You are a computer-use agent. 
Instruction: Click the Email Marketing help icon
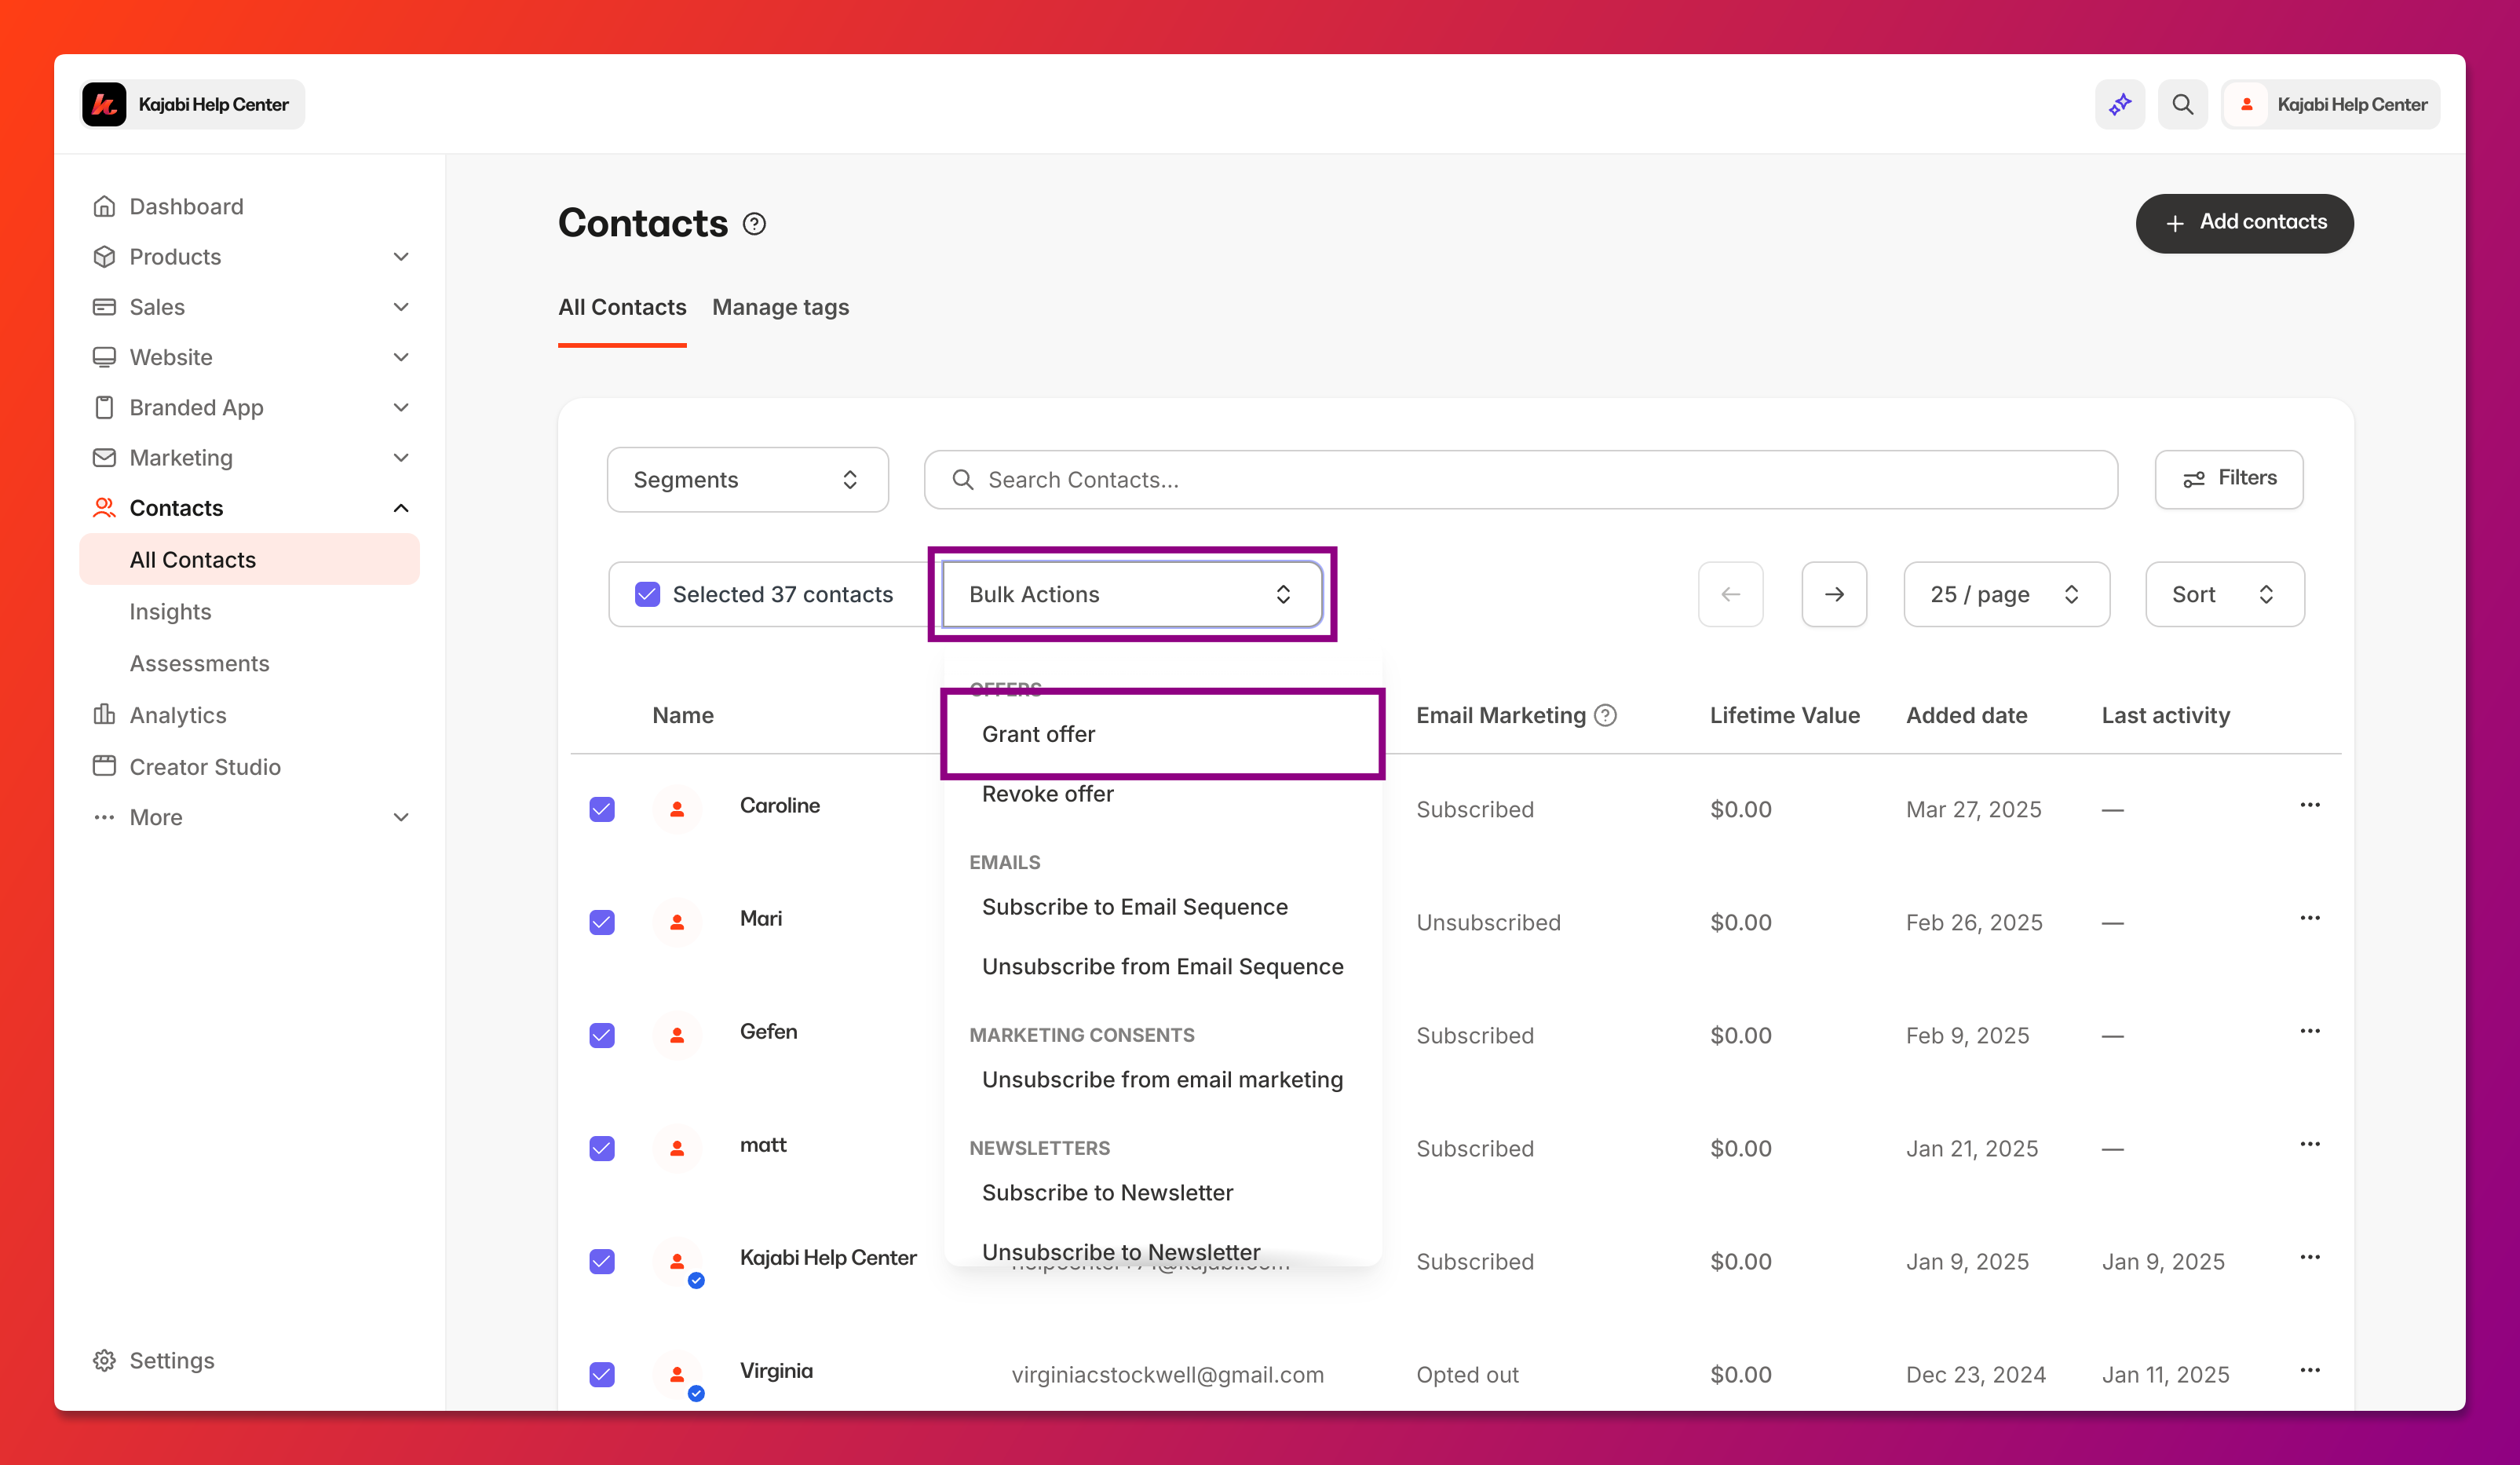(1605, 715)
